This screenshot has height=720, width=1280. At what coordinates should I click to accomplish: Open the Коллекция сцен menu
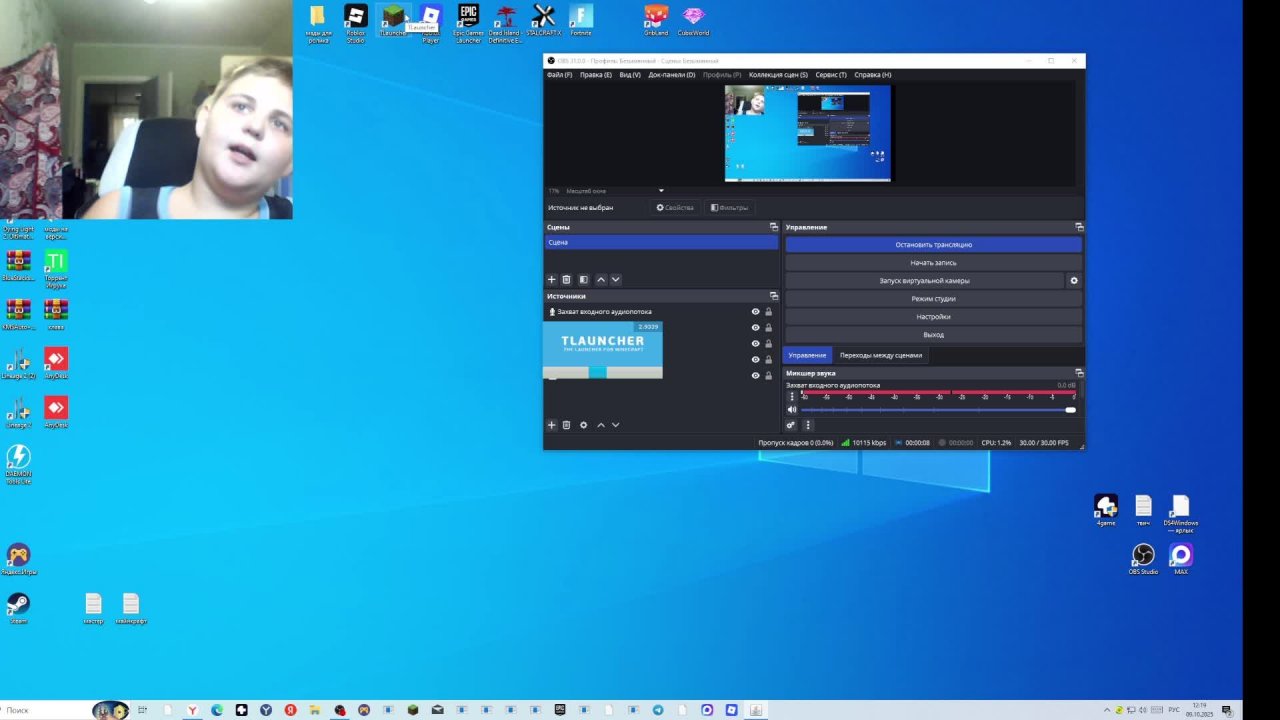pyautogui.click(x=778, y=75)
